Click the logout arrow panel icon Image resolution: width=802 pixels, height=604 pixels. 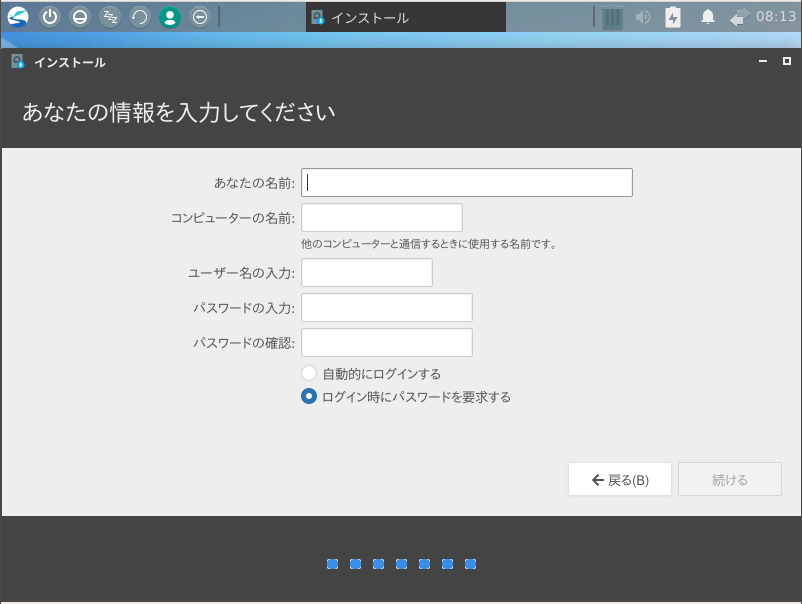(x=200, y=17)
